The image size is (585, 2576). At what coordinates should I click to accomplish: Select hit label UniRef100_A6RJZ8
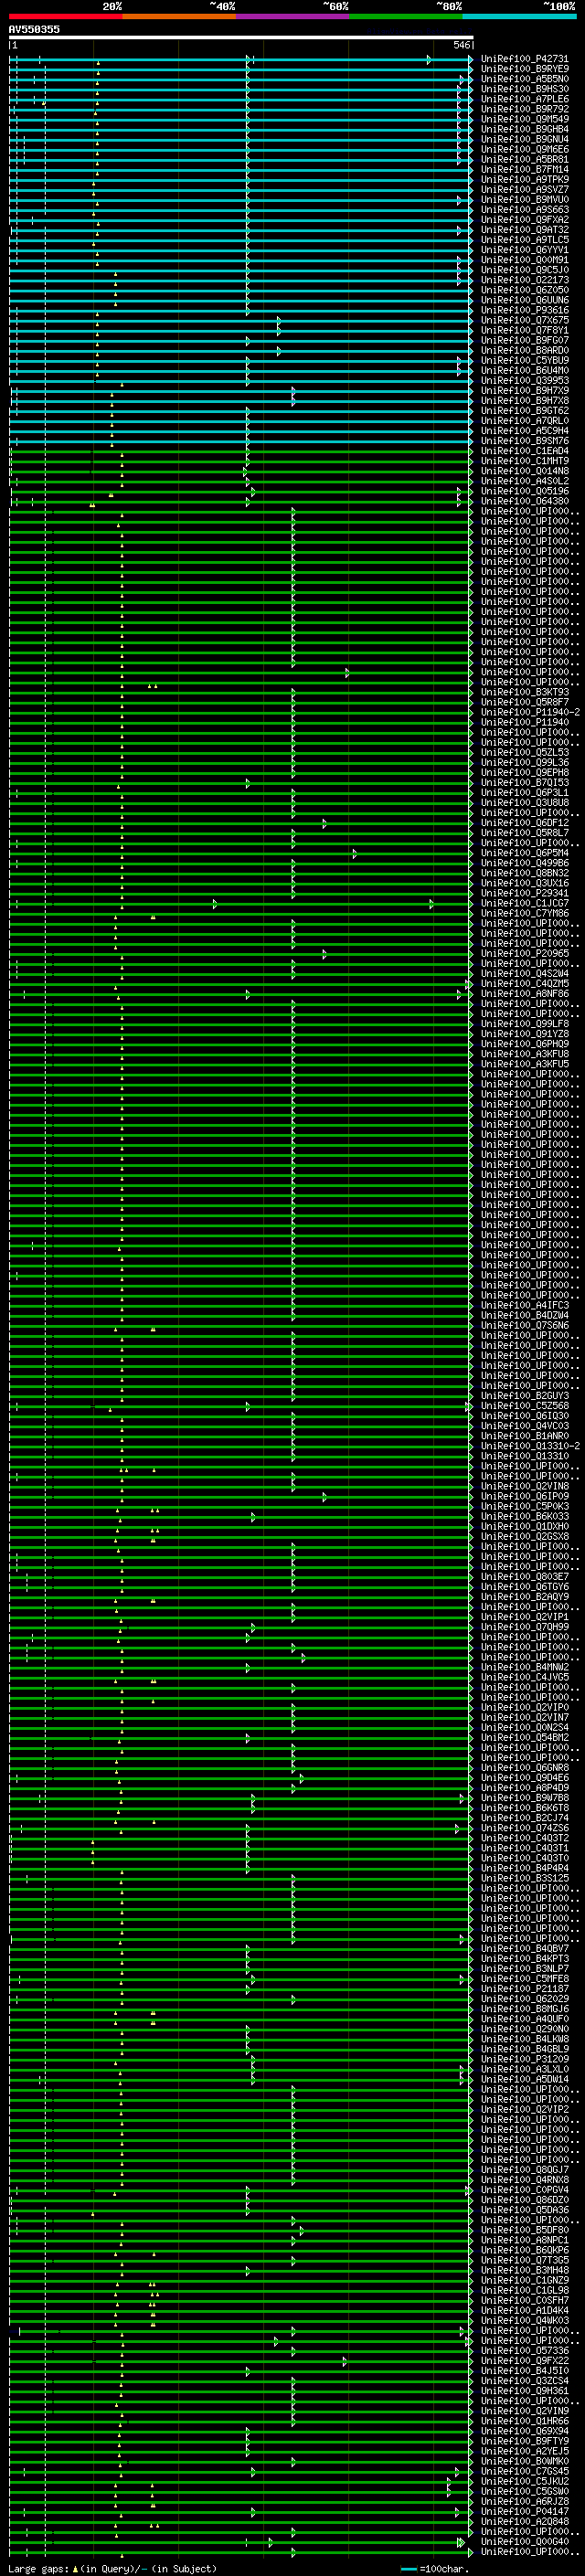[x=524, y=2500]
